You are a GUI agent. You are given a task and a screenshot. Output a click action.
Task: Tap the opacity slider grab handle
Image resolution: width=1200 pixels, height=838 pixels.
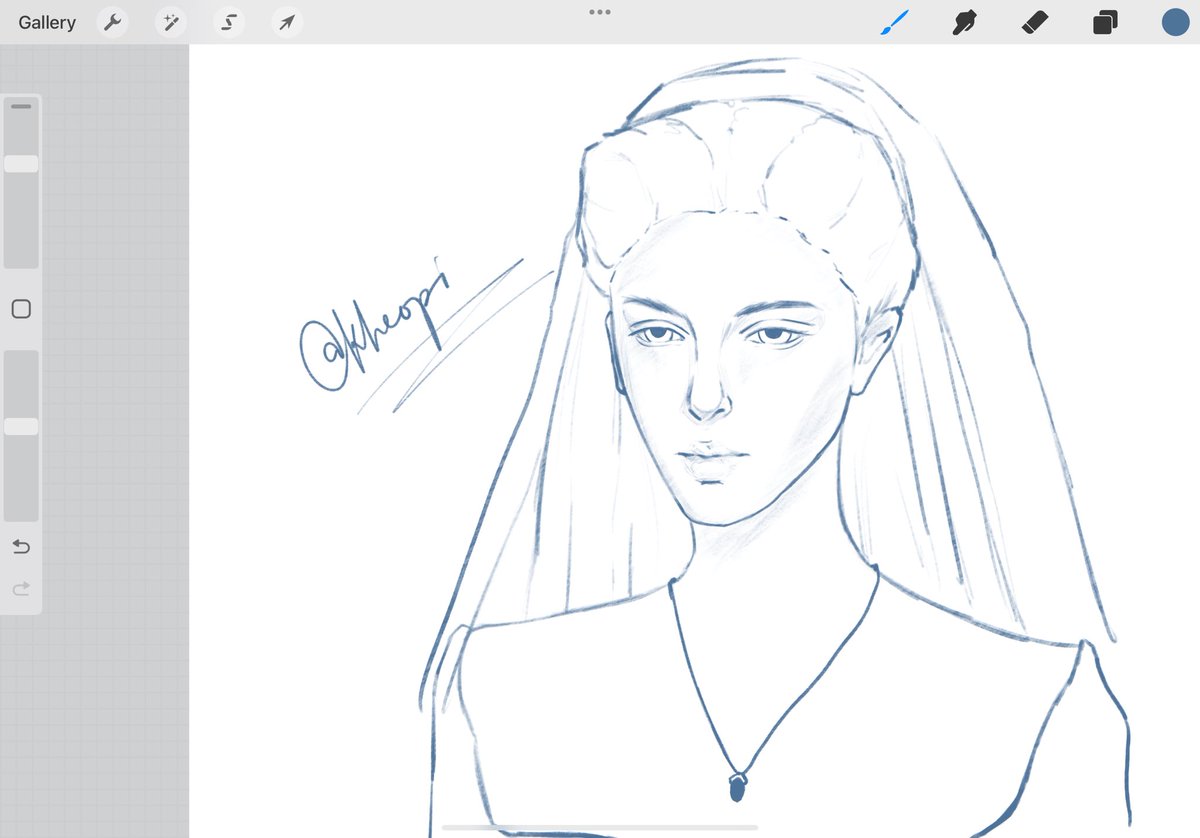point(20,426)
